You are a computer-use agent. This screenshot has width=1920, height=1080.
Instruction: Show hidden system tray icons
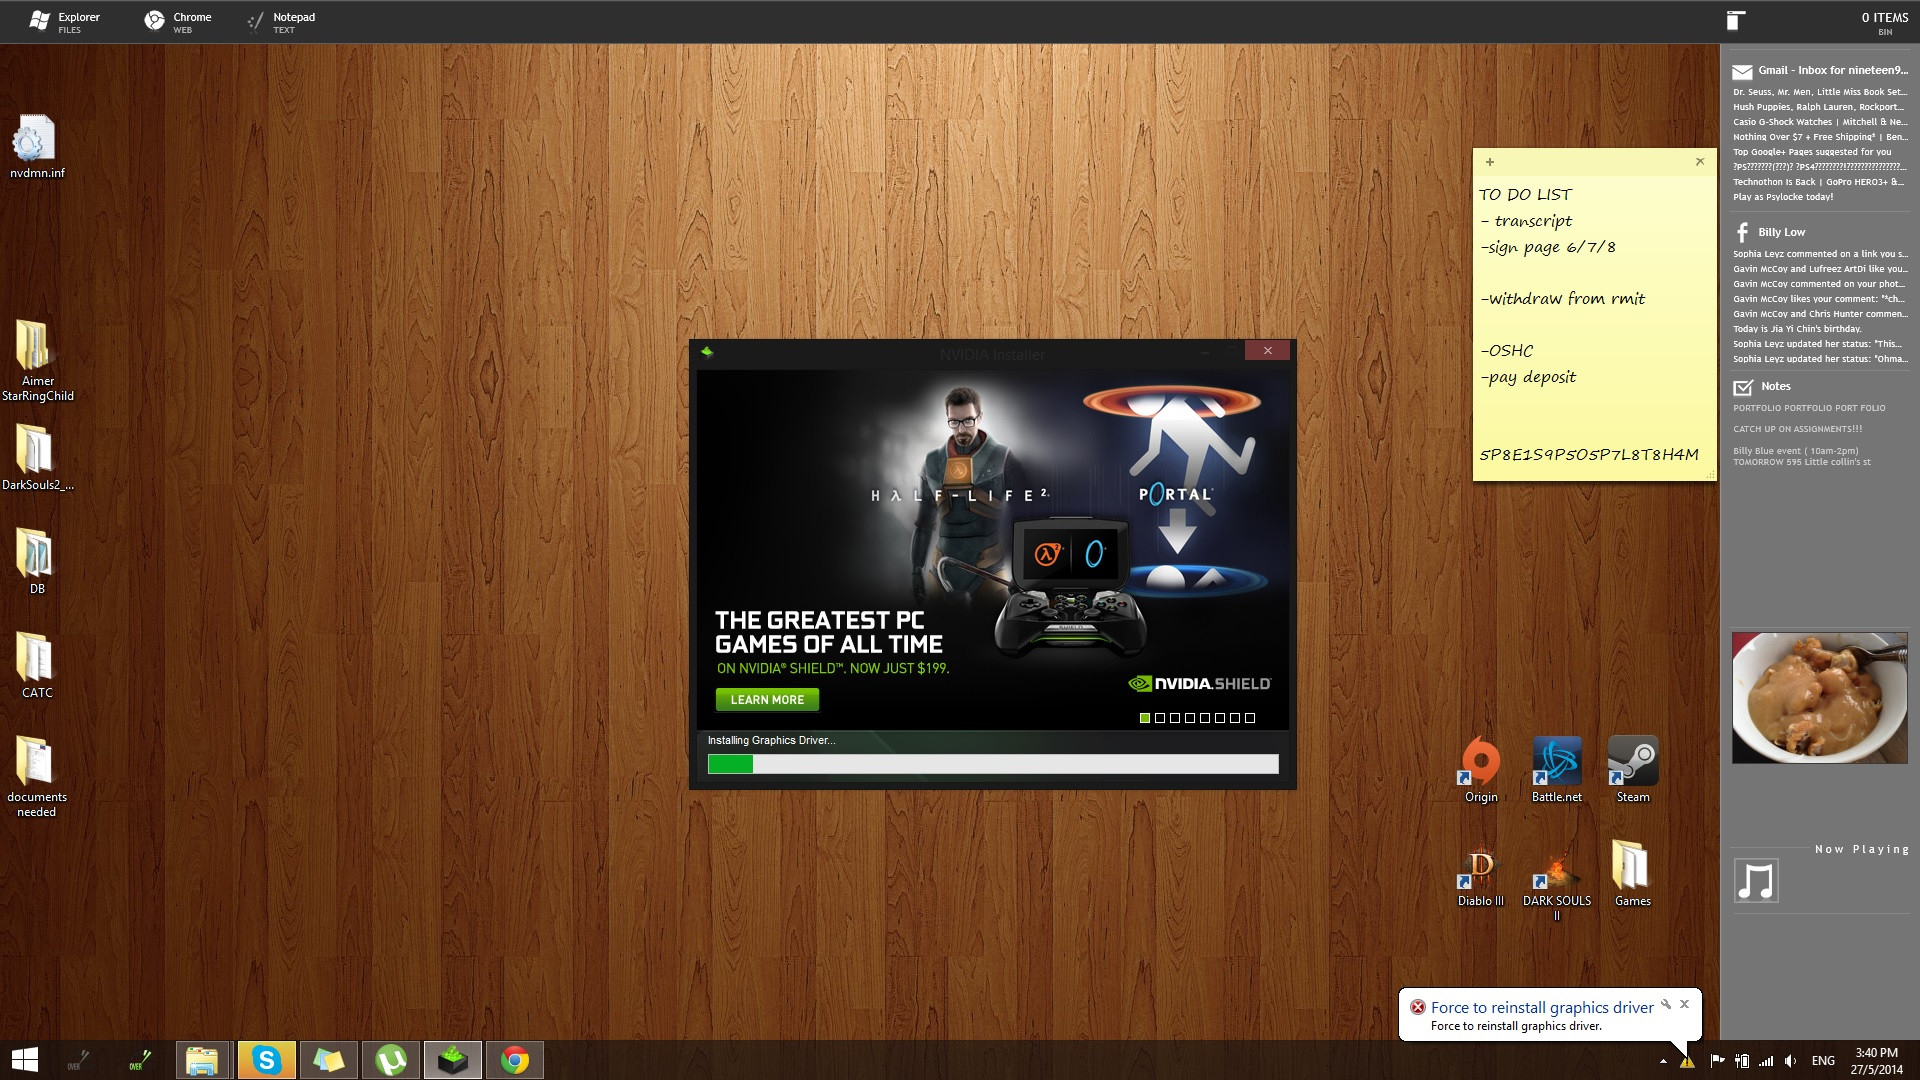[1663, 1061]
